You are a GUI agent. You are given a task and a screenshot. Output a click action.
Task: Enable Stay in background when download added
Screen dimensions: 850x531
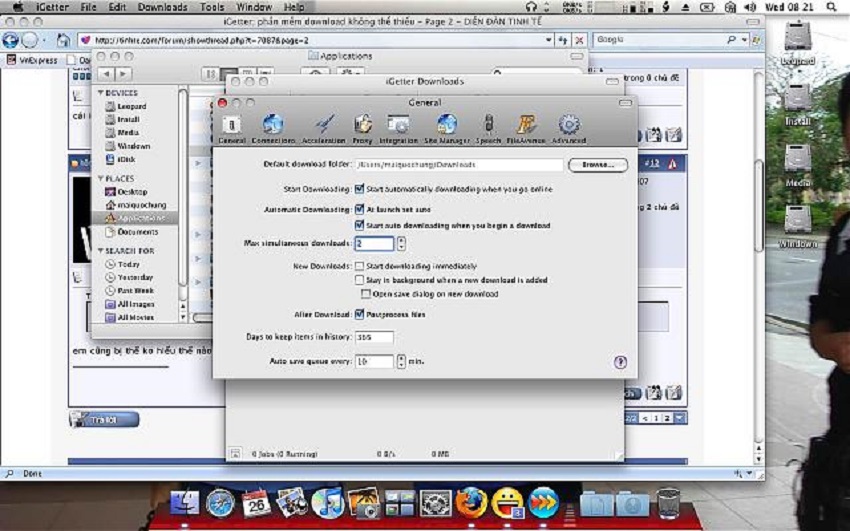(x=359, y=280)
